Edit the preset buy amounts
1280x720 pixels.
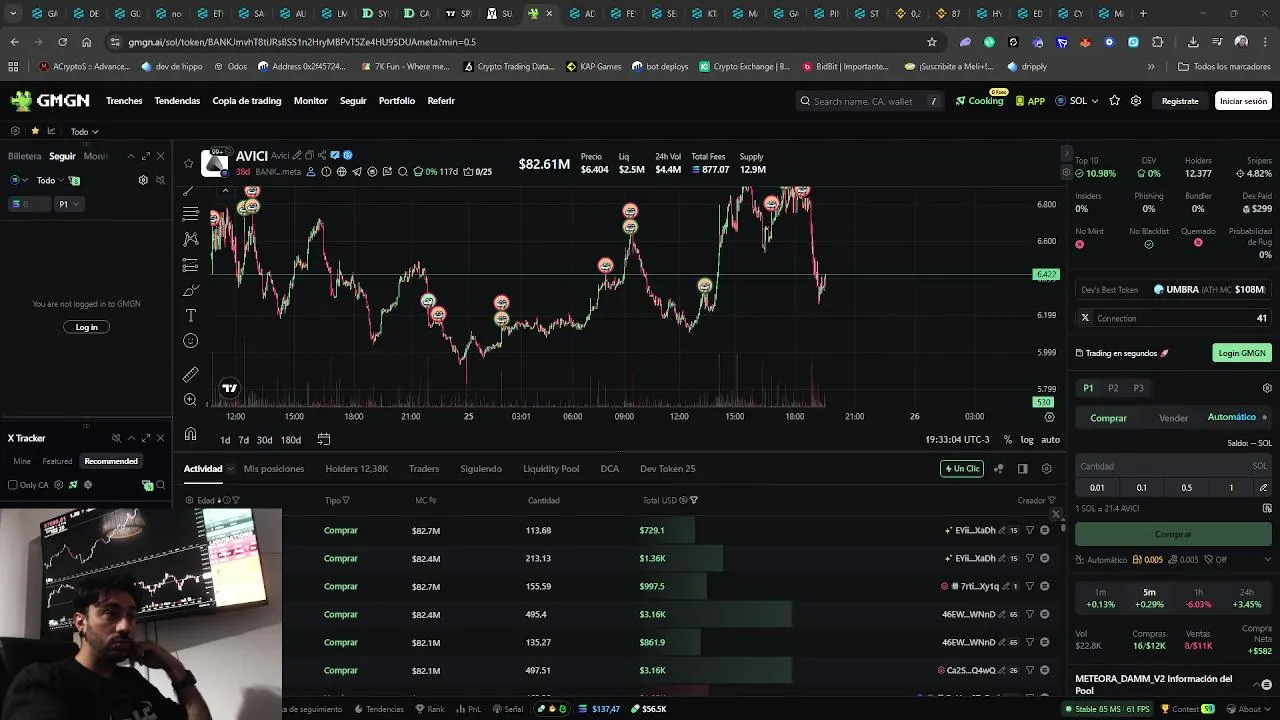(1263, 487)
